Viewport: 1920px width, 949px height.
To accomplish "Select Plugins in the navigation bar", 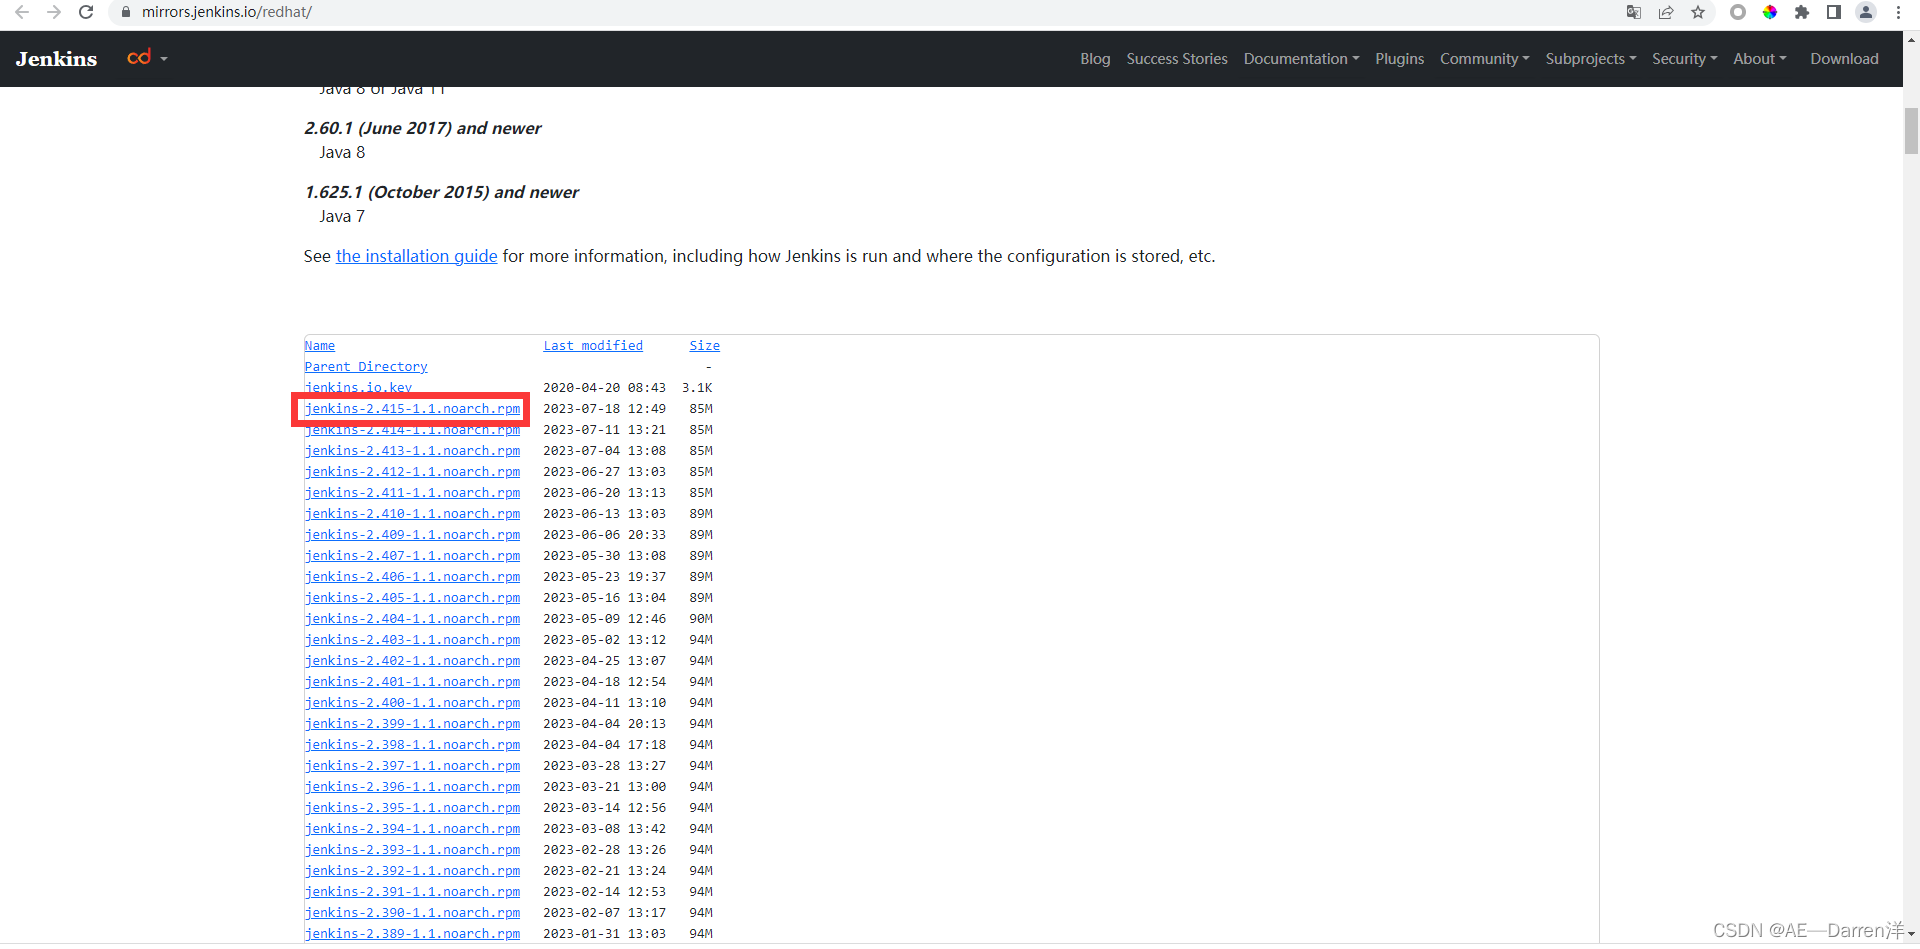I will point(1399,58).
